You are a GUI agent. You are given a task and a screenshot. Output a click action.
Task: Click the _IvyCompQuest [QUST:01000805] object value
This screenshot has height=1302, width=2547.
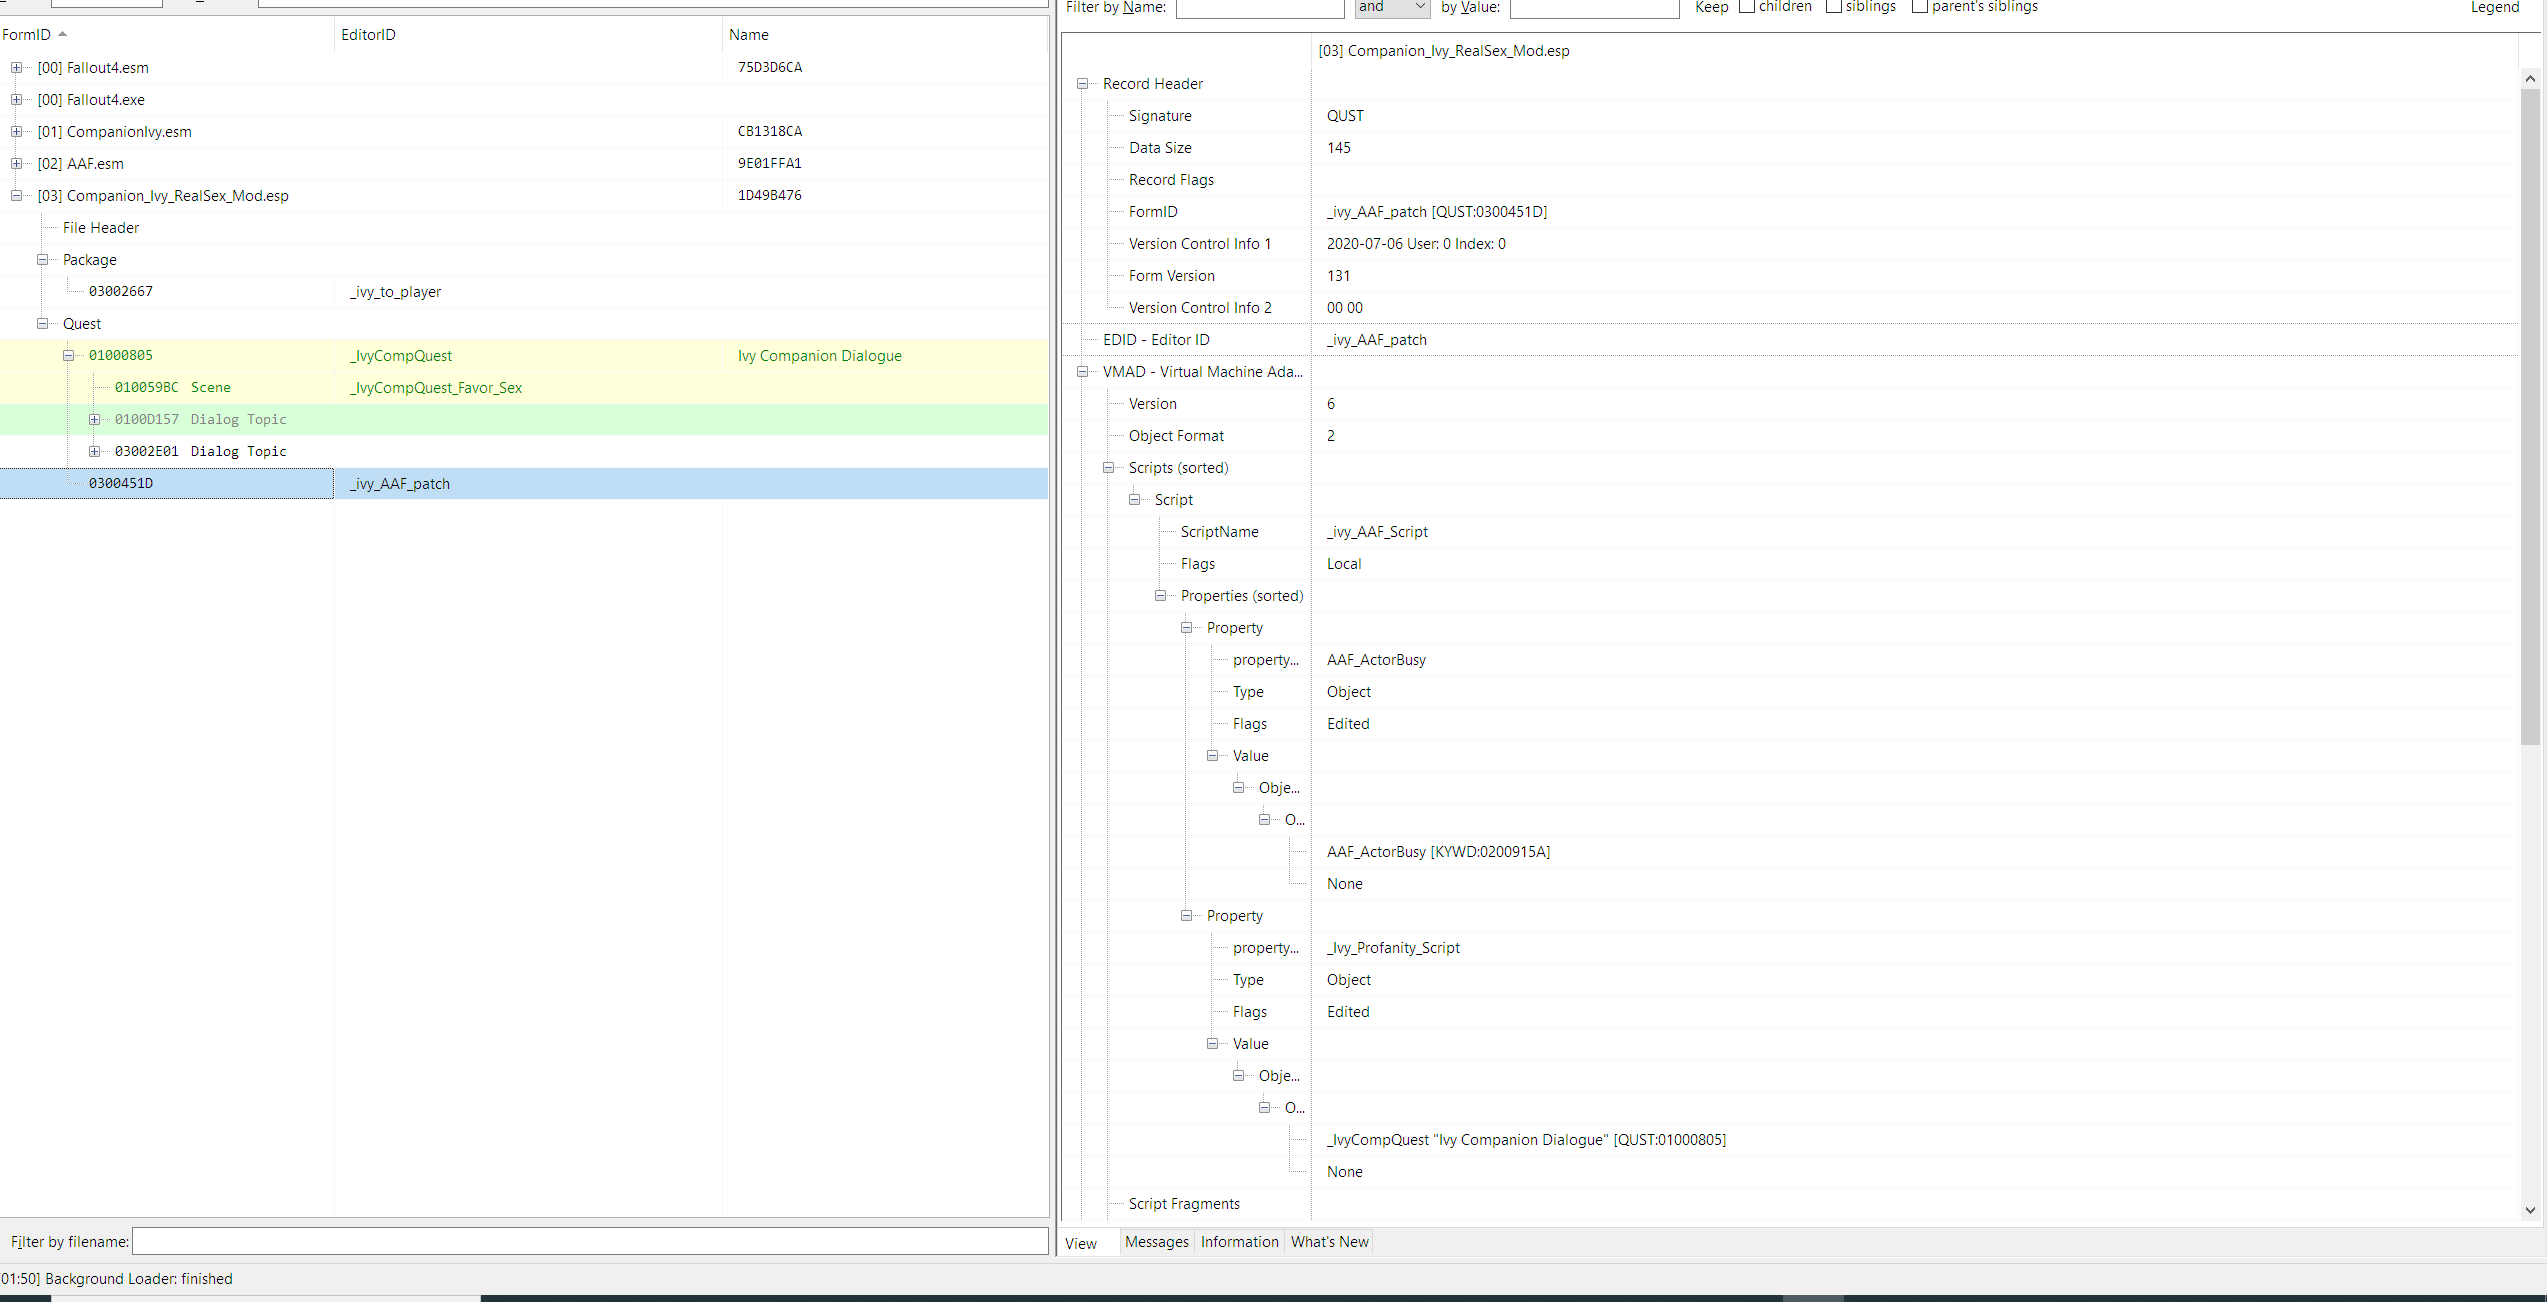pos(1526,1140)
